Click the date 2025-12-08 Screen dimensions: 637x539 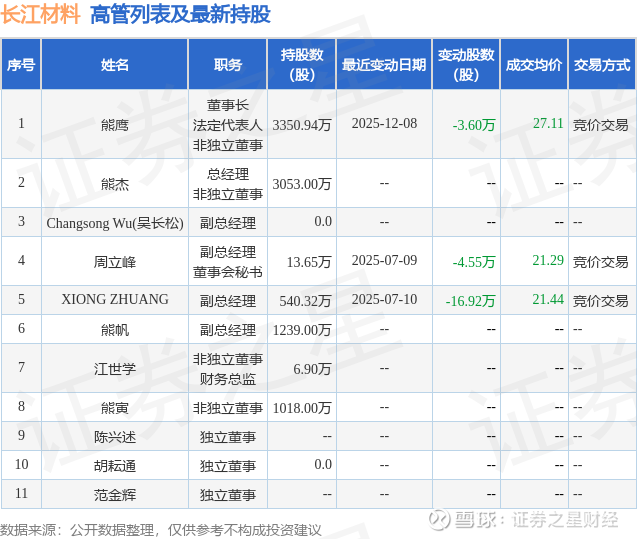pyautogui.click(x=384, y=123)
